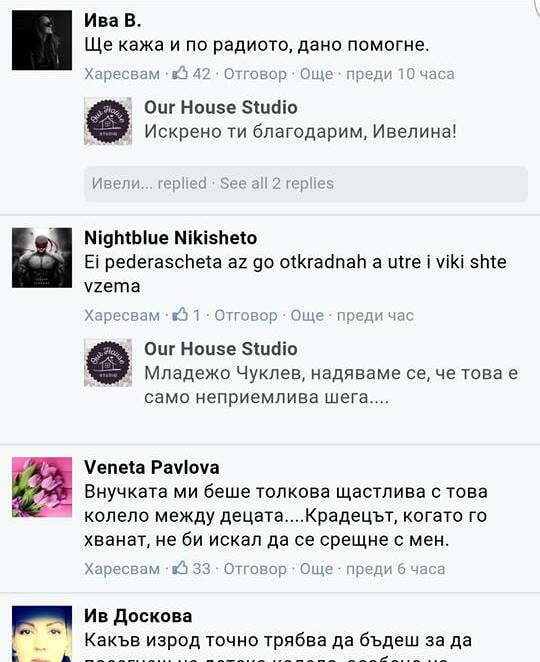
Task: Open Nightblue Nikisheto's muscular avatar
Action: tap(42, 258)
